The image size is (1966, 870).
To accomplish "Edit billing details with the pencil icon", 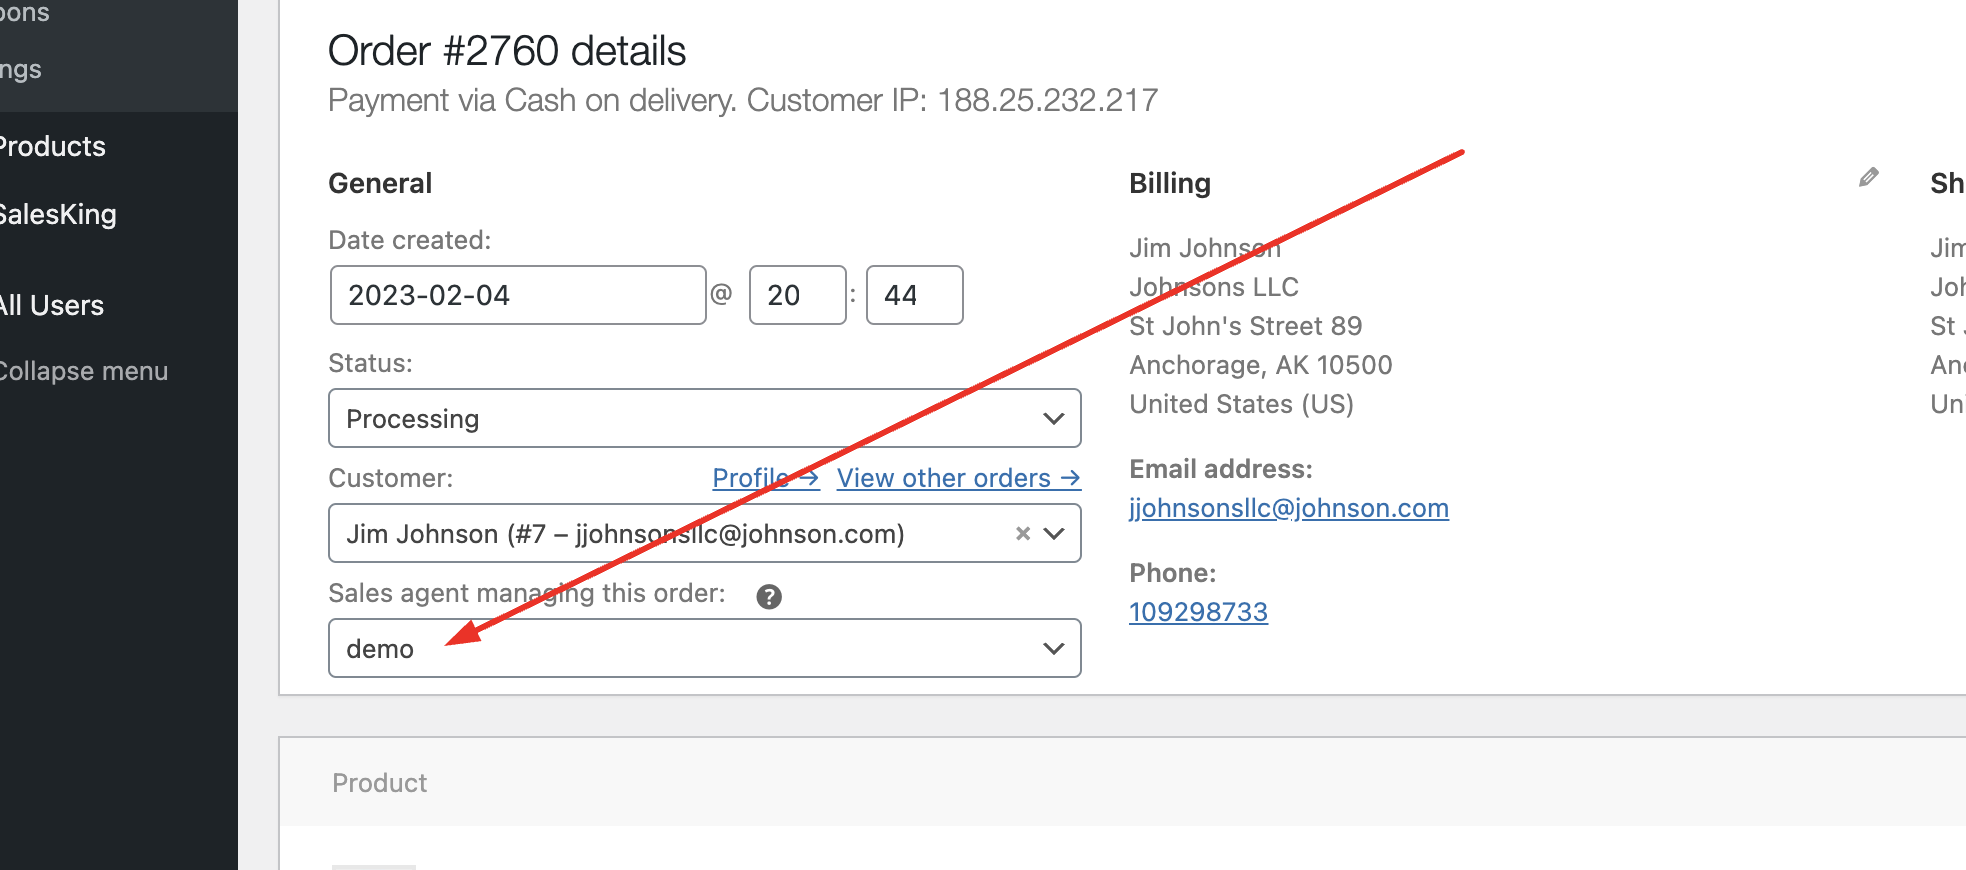I will [x=1868, y=178].
